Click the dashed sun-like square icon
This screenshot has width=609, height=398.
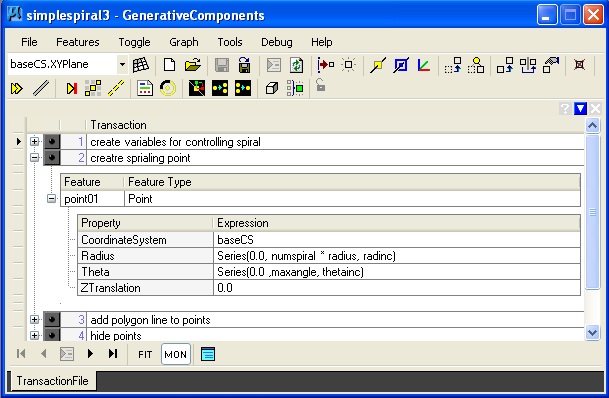348,64
